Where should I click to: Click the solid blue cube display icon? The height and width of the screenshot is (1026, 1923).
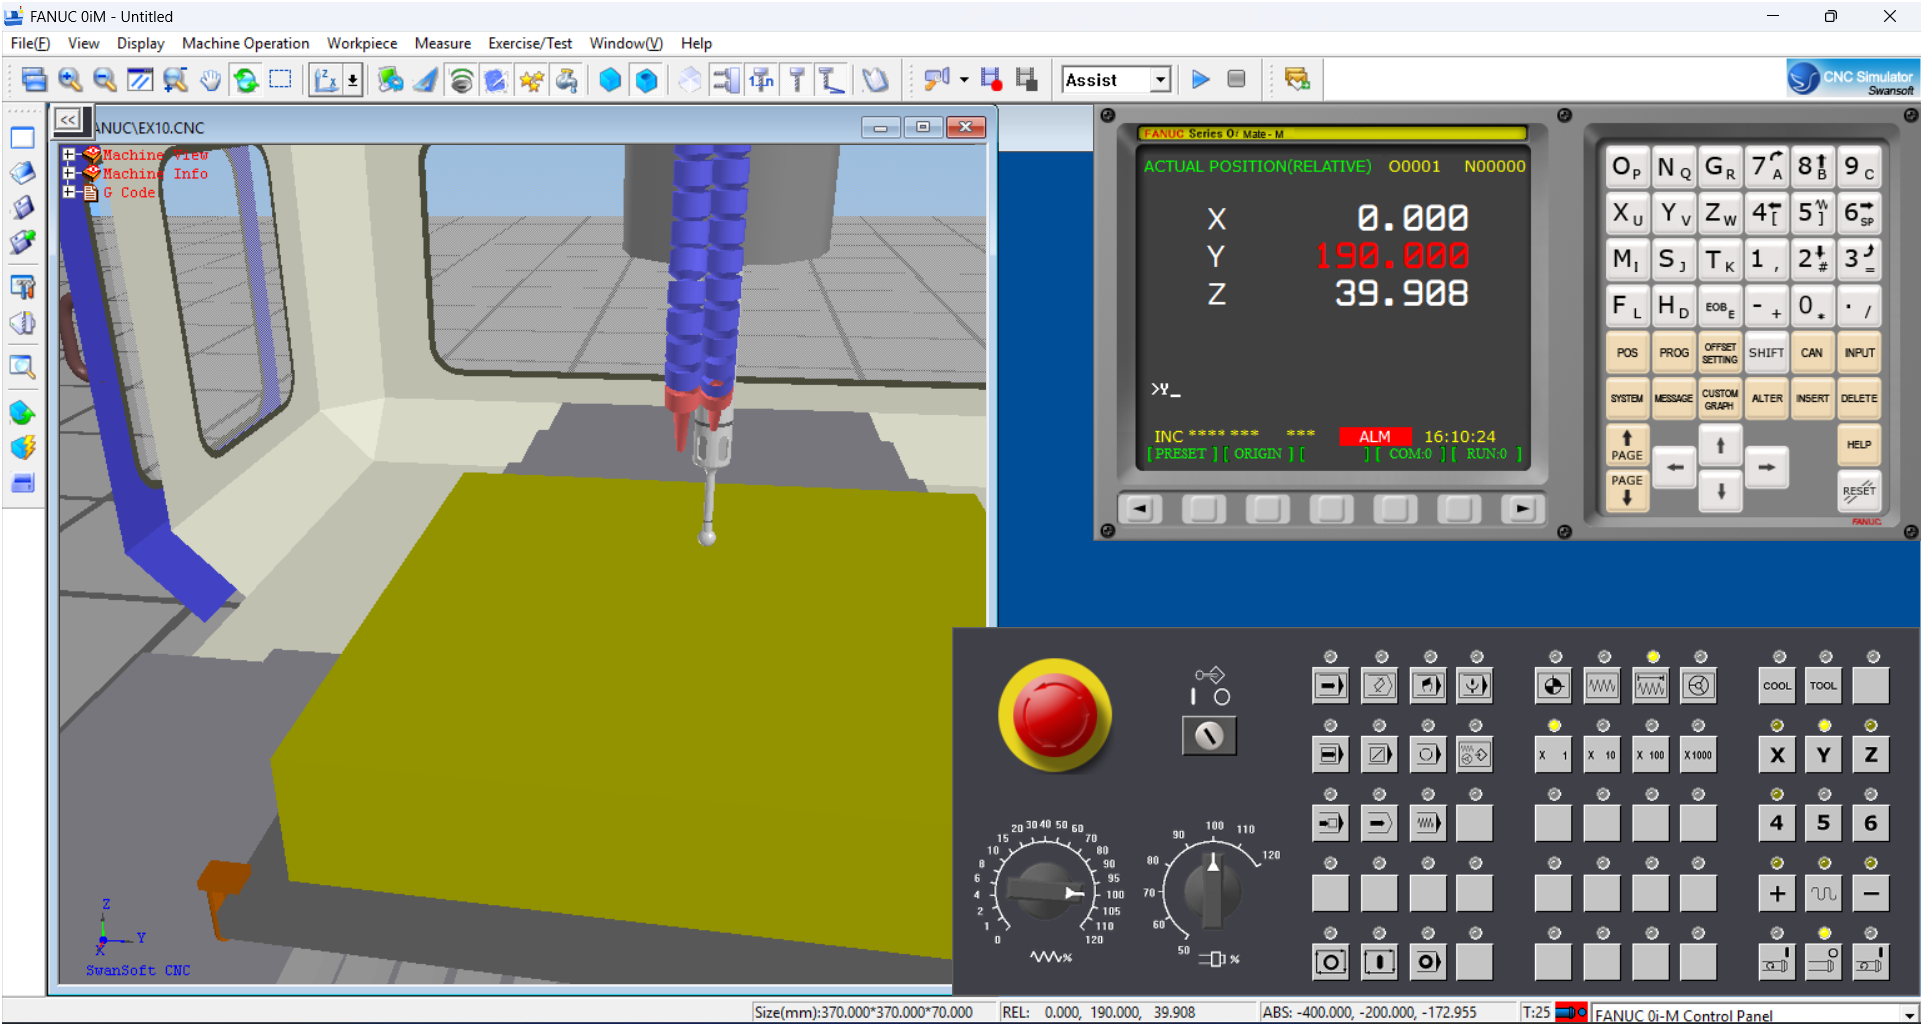610,80
